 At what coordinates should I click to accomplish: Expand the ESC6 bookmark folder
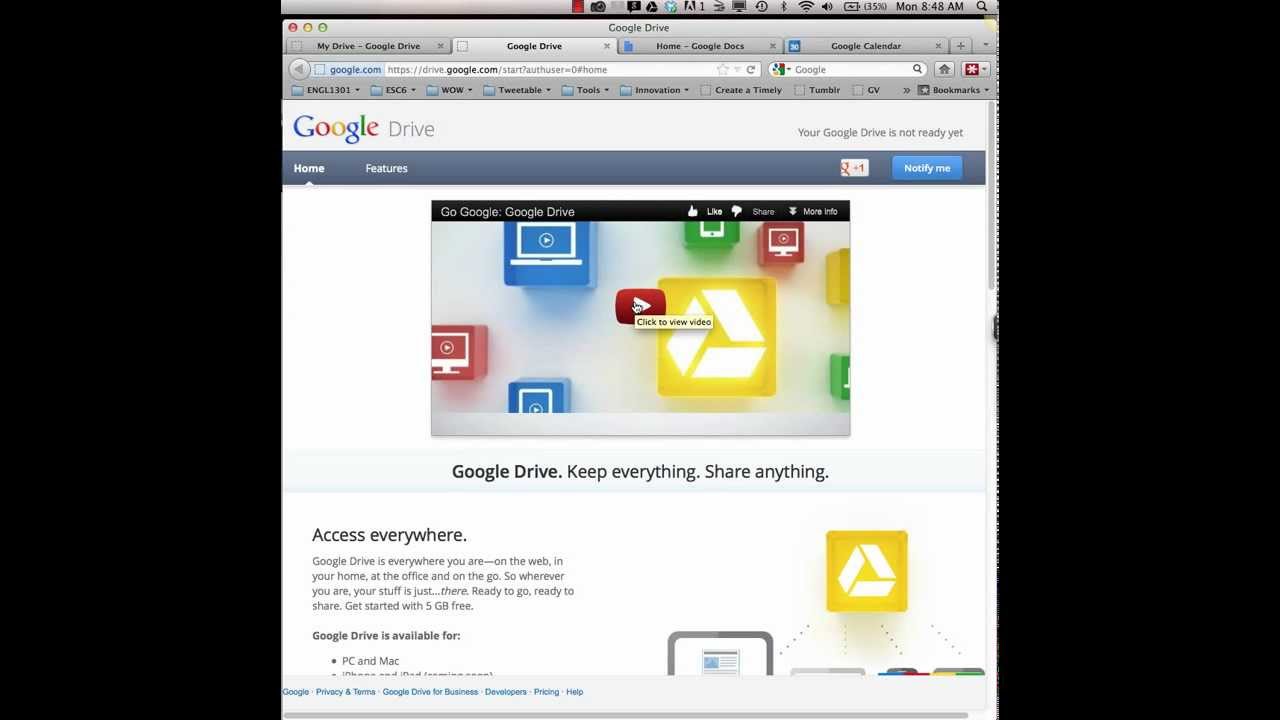point(395,90)
